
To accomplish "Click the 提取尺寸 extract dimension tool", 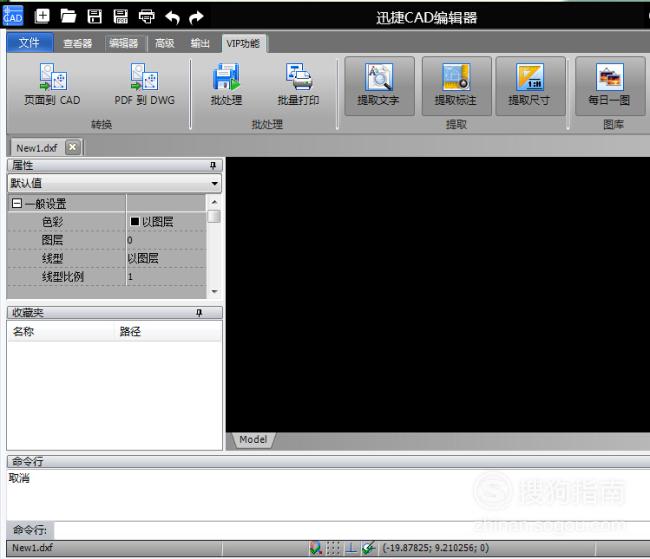I will coord(530,86).
